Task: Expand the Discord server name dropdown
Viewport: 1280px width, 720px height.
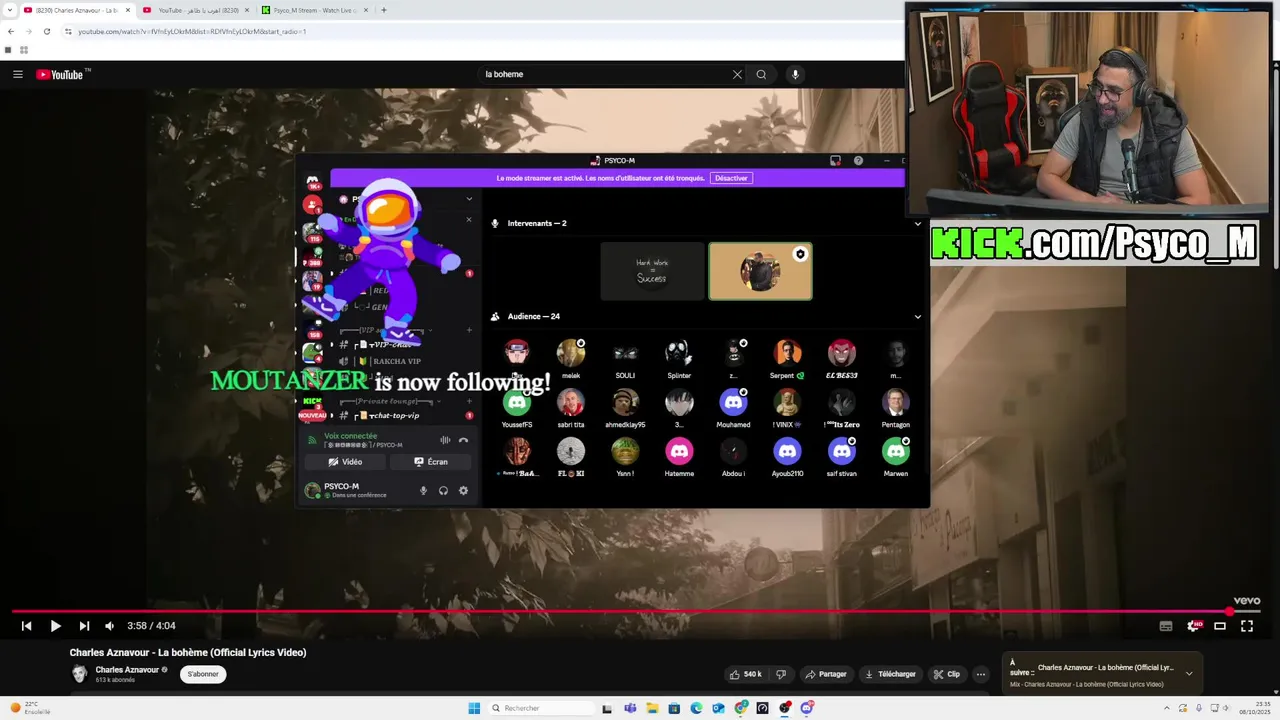Action: tap(469, 199)
